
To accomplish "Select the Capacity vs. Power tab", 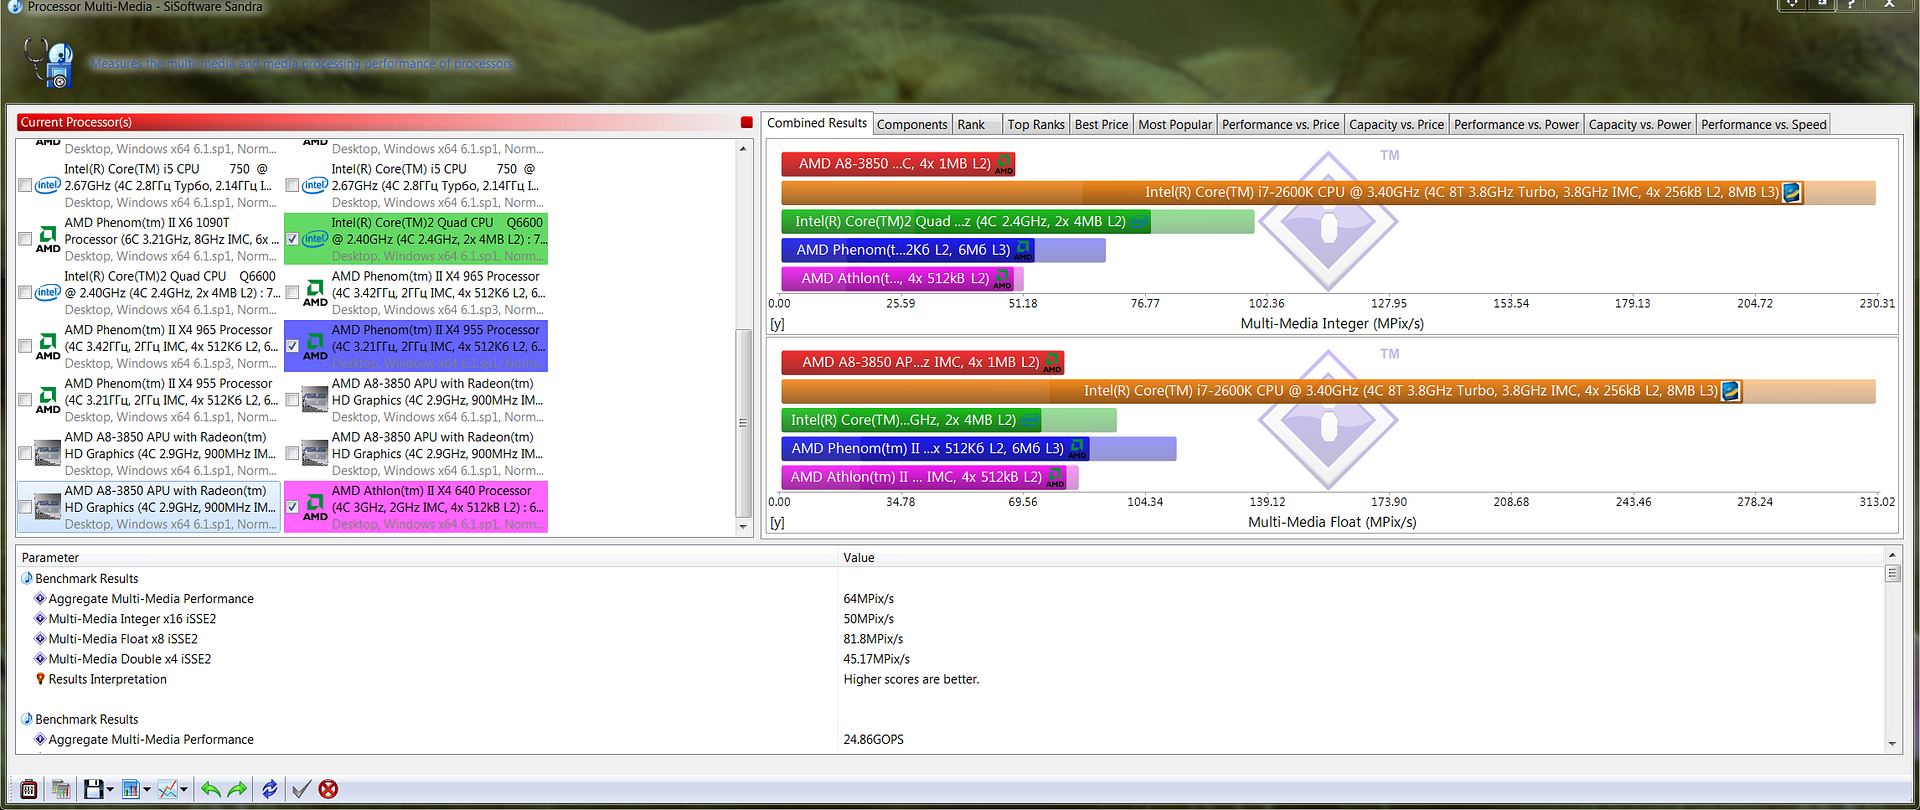I will [x=1640, y=124].
